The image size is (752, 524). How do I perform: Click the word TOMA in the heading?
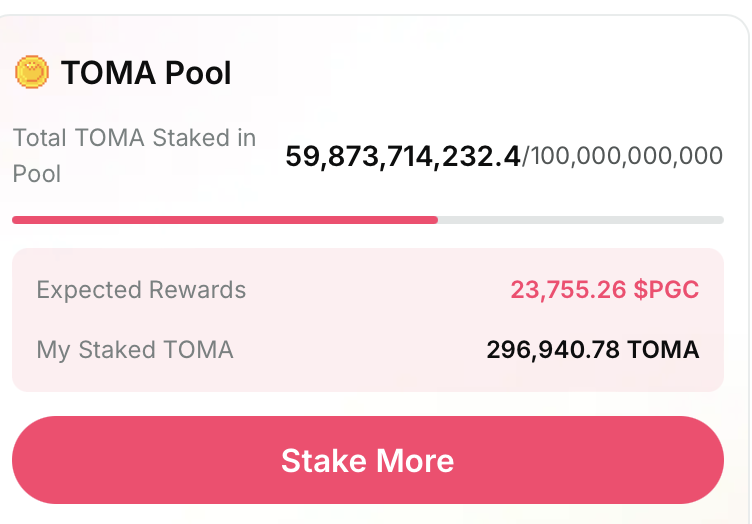109,73
